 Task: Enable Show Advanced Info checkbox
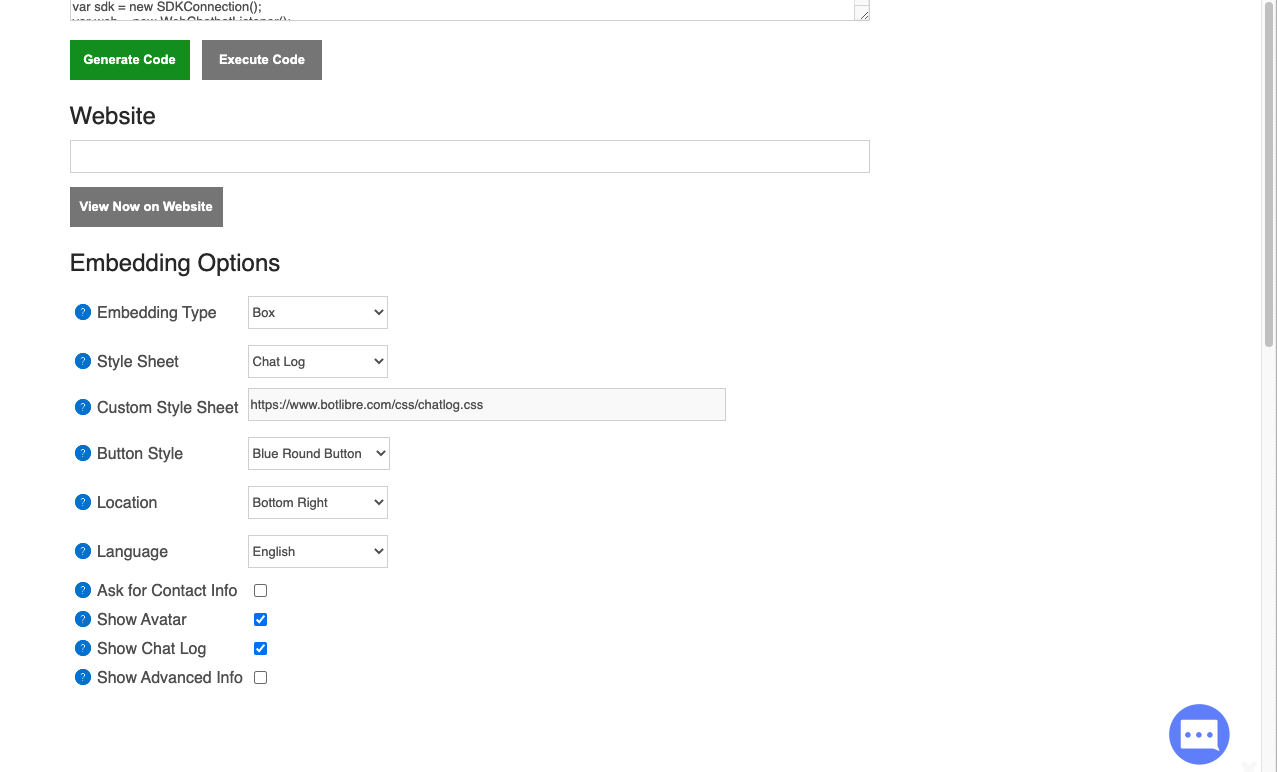[x=260, y=678]
